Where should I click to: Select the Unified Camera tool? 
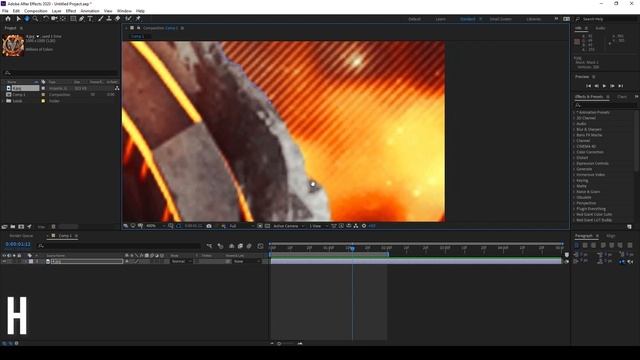point(54,19)
